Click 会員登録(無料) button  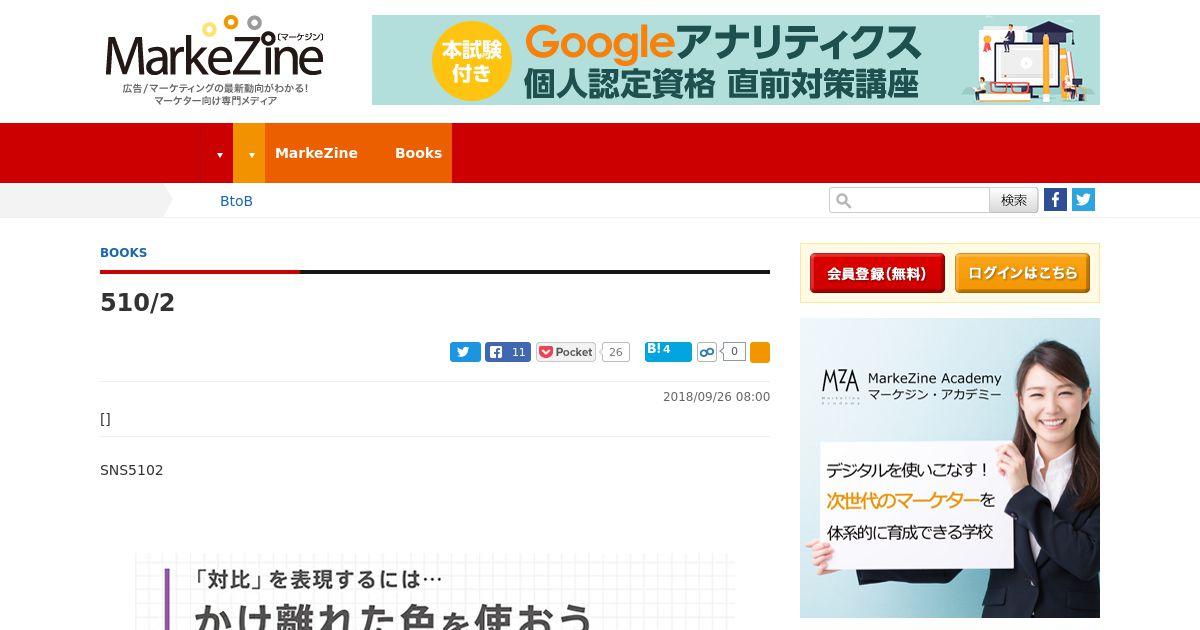tap(877, 273)
